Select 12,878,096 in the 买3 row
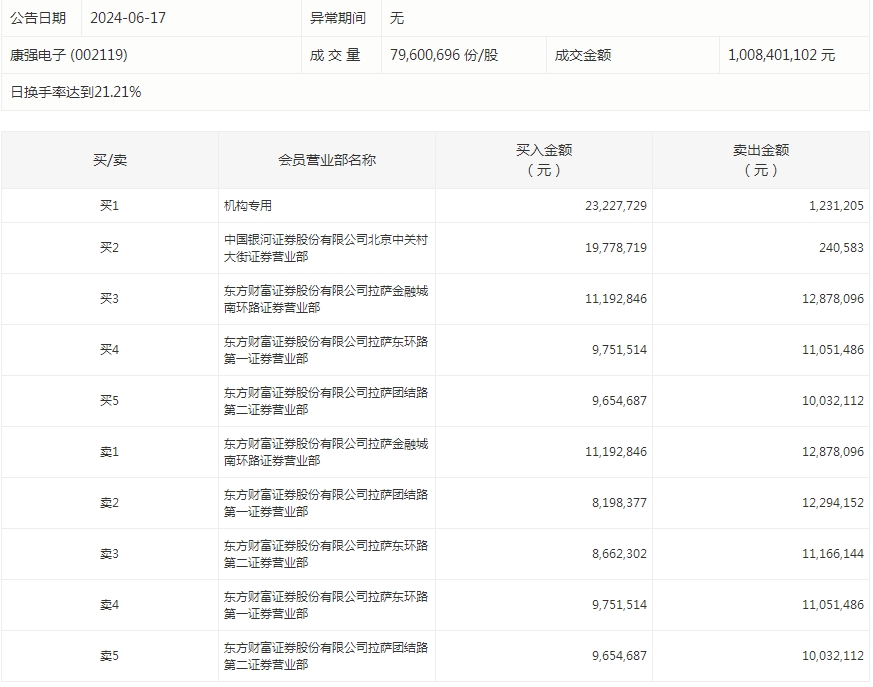Viewport: 873px width, 687px height. pyautogui.click(x=833, y=298)
